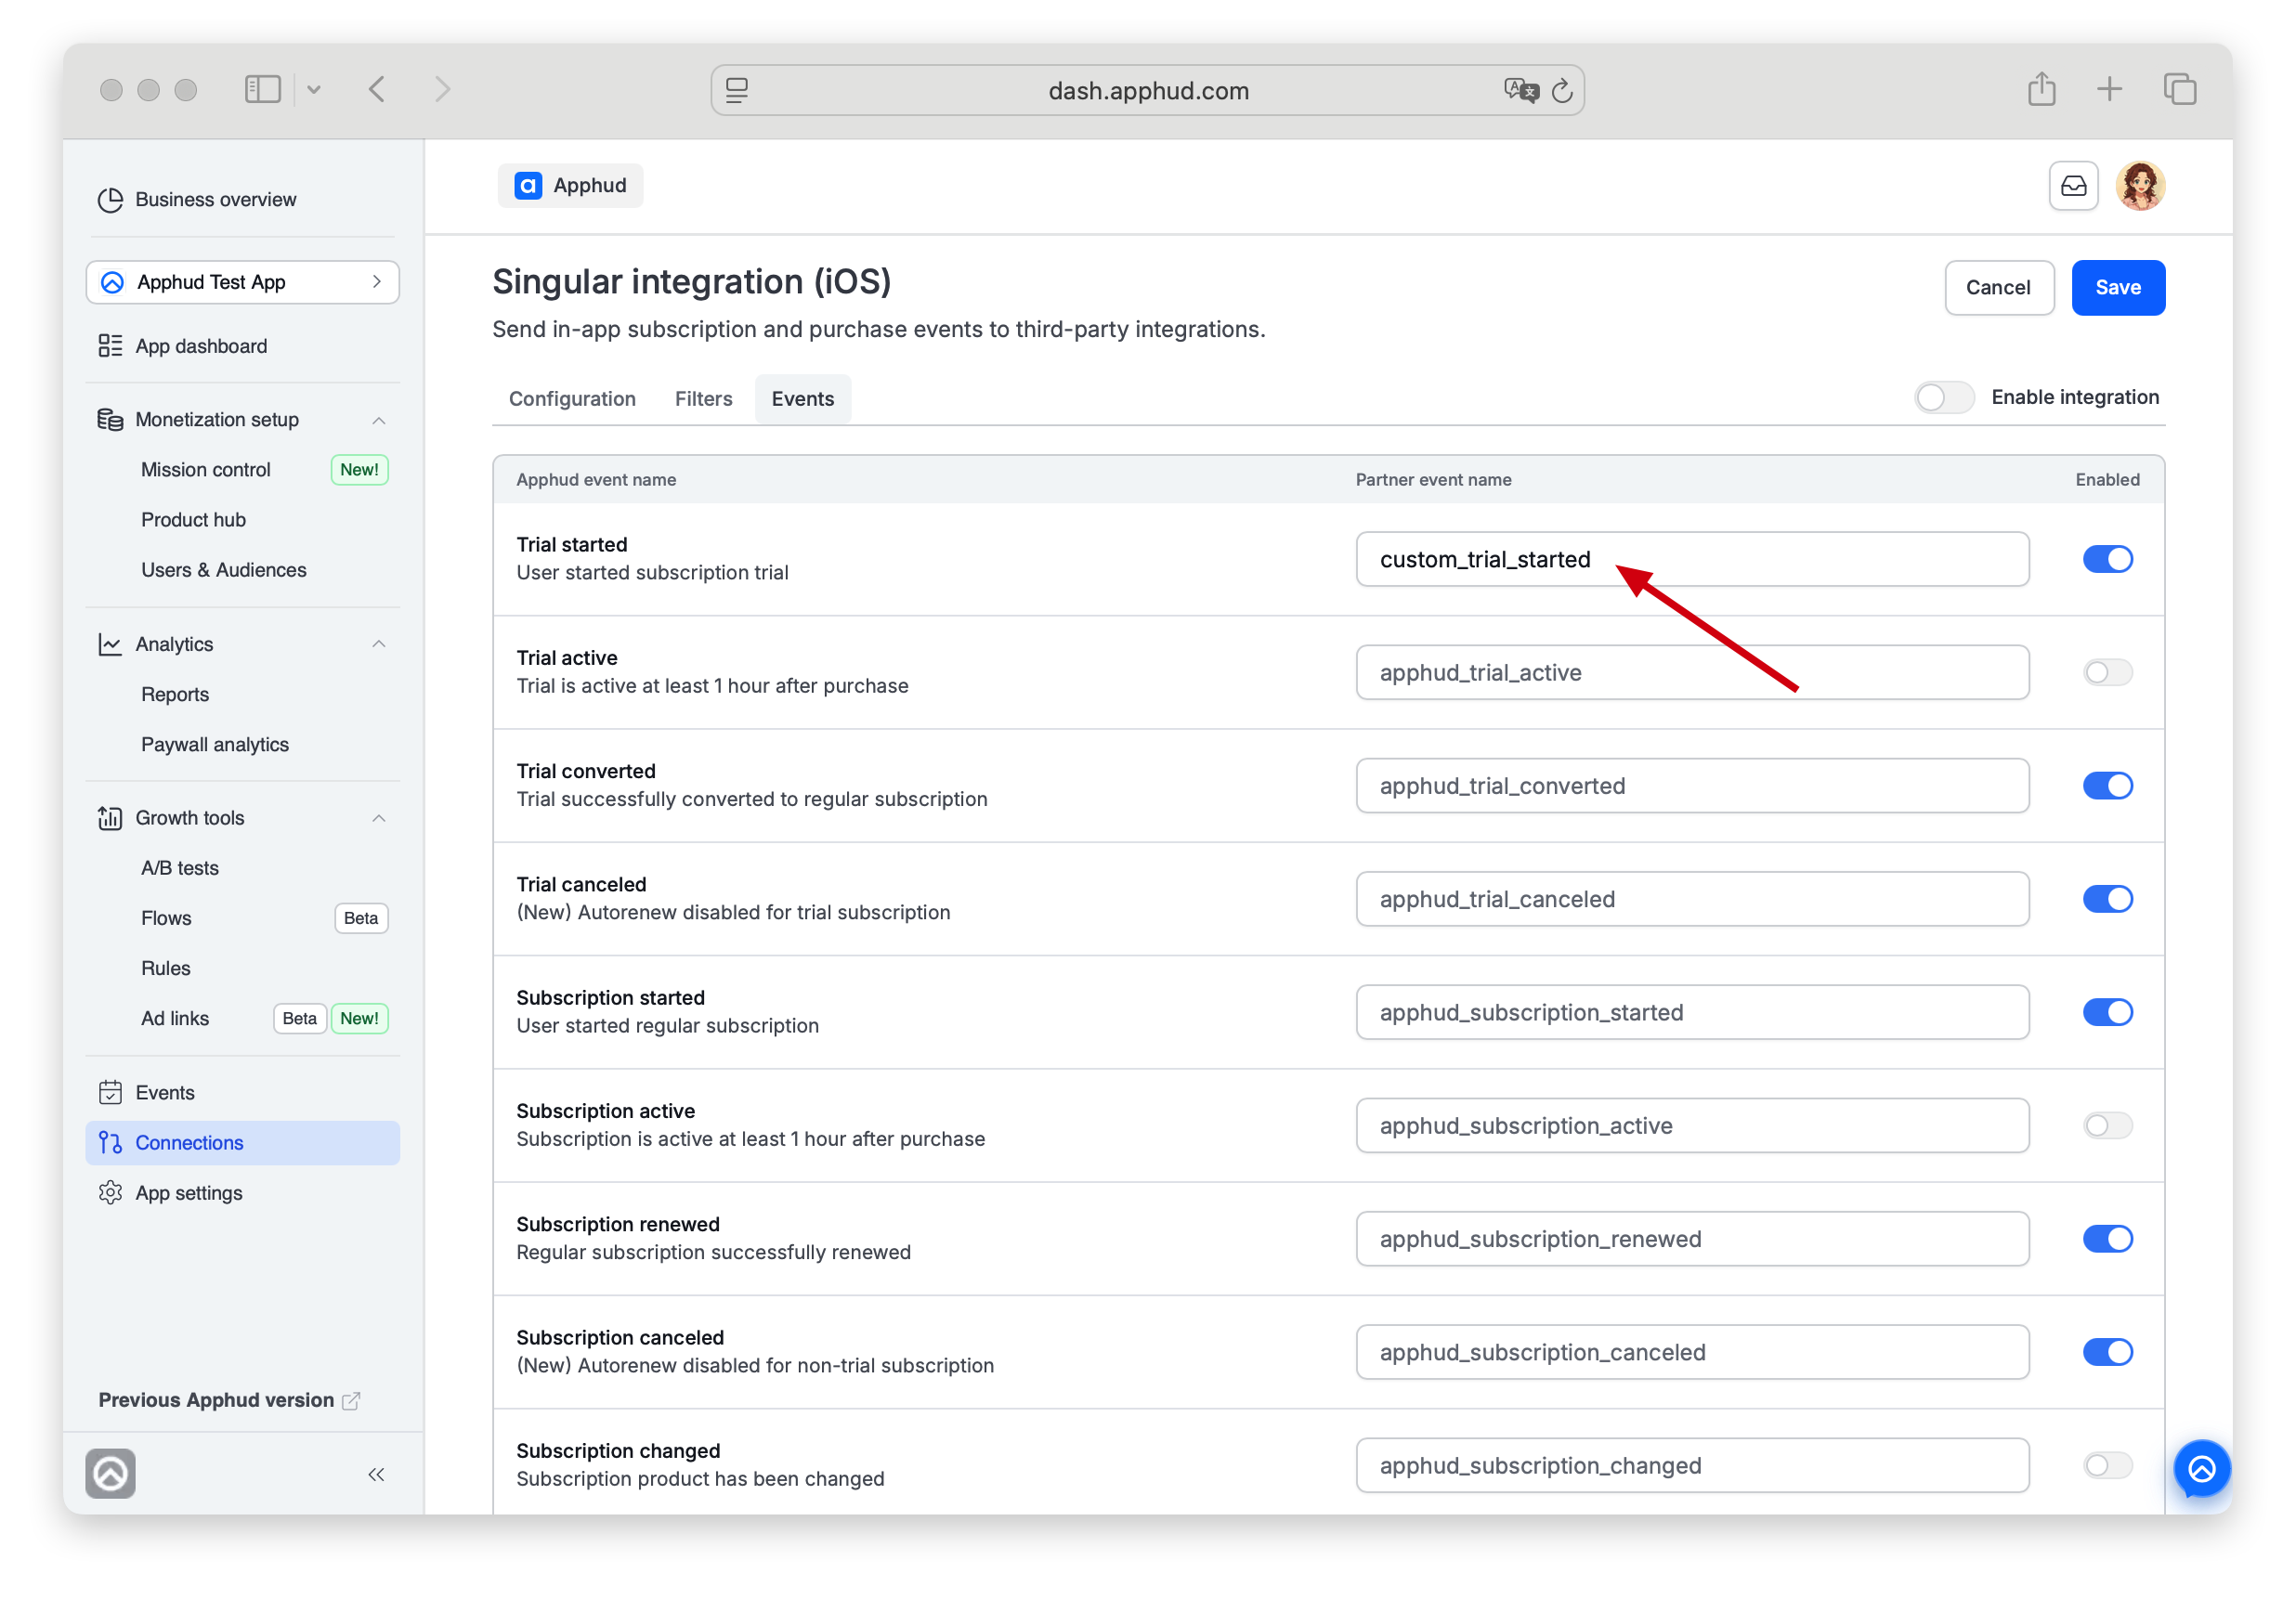2296x1599 pixels.
Task: Switch to the Configuration tab
Action: click(572, 399)
